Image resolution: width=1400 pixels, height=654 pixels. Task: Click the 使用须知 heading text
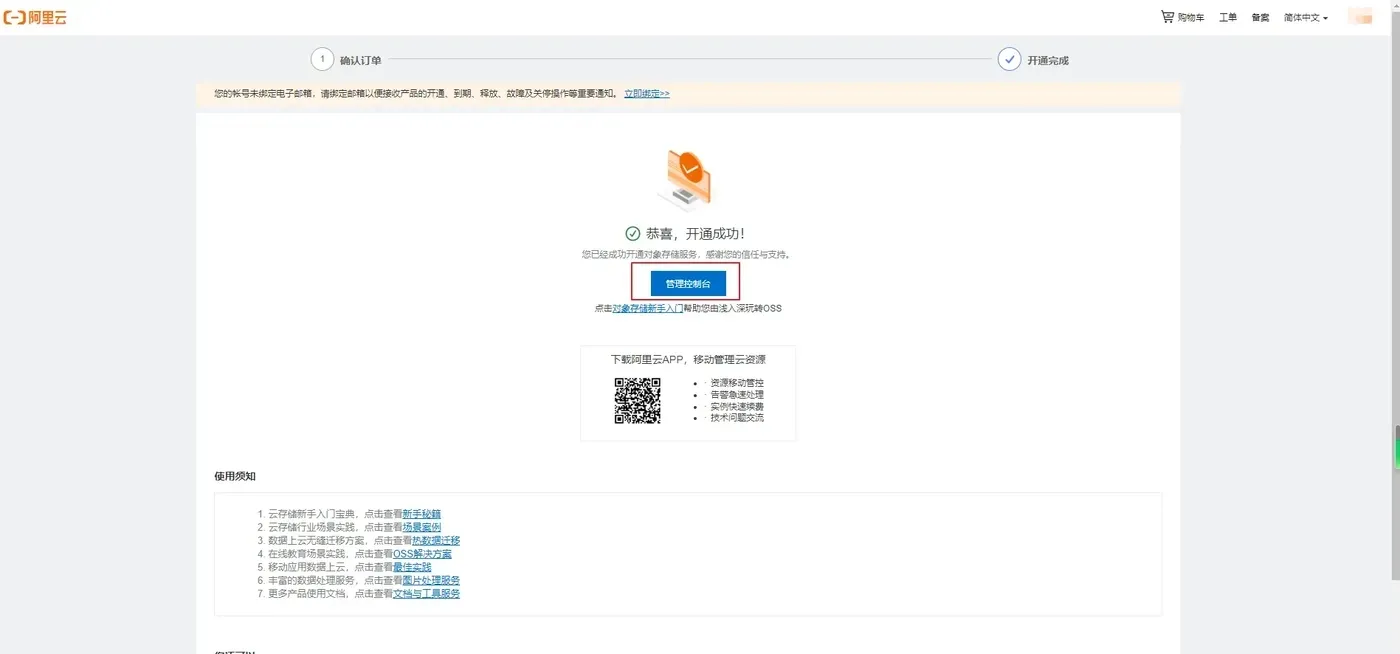[235, 476]
